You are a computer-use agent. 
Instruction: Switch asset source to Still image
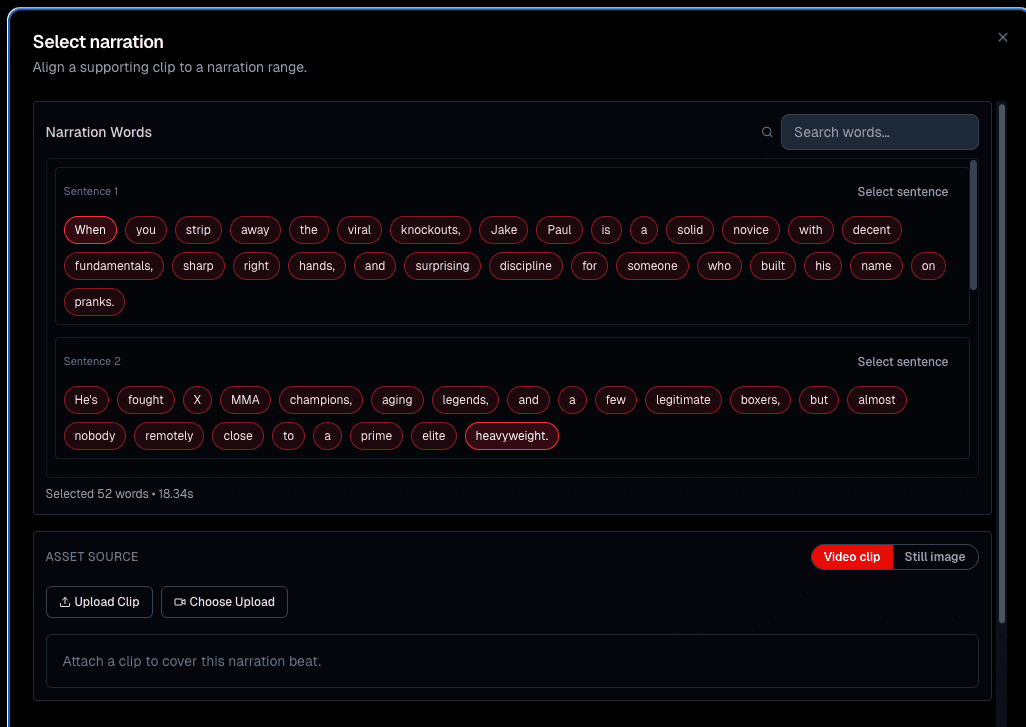click(934, 557)
